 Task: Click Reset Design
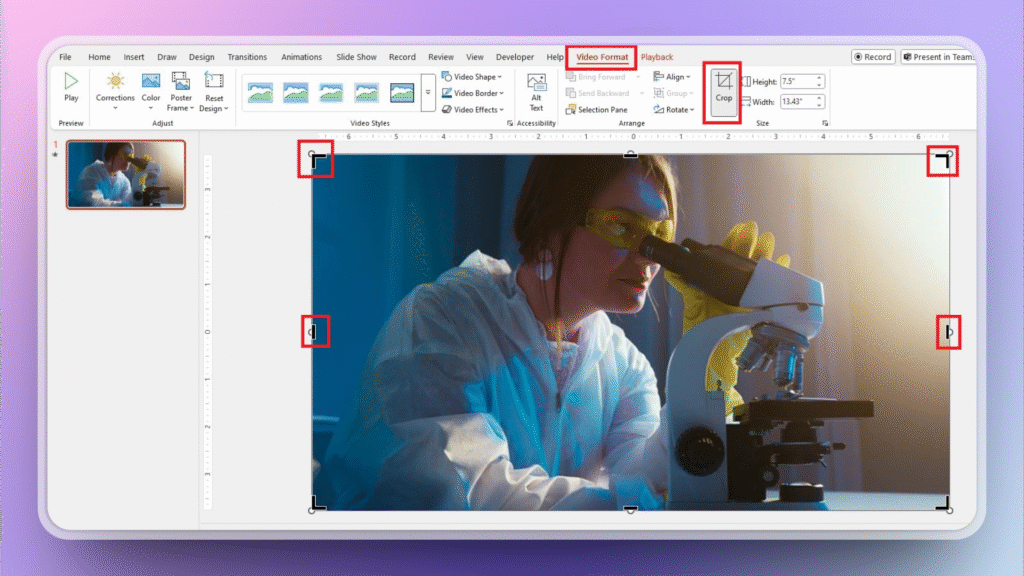coord(213,90)
